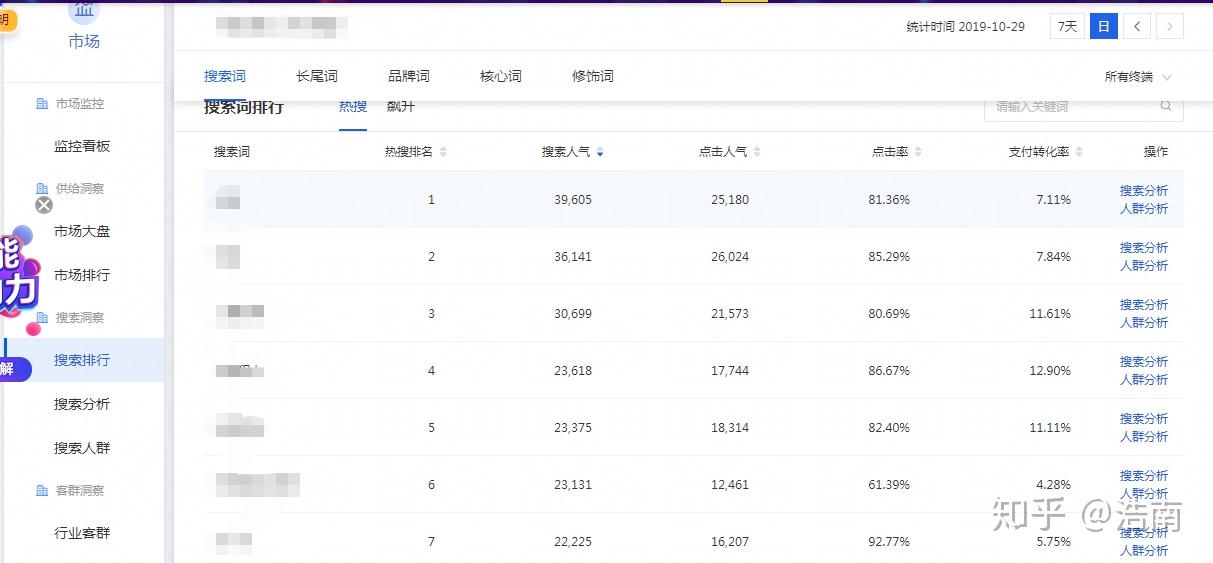Select the 热搜 ranking tab
This screenshot has height=563, width=1213.
[353, 107]
